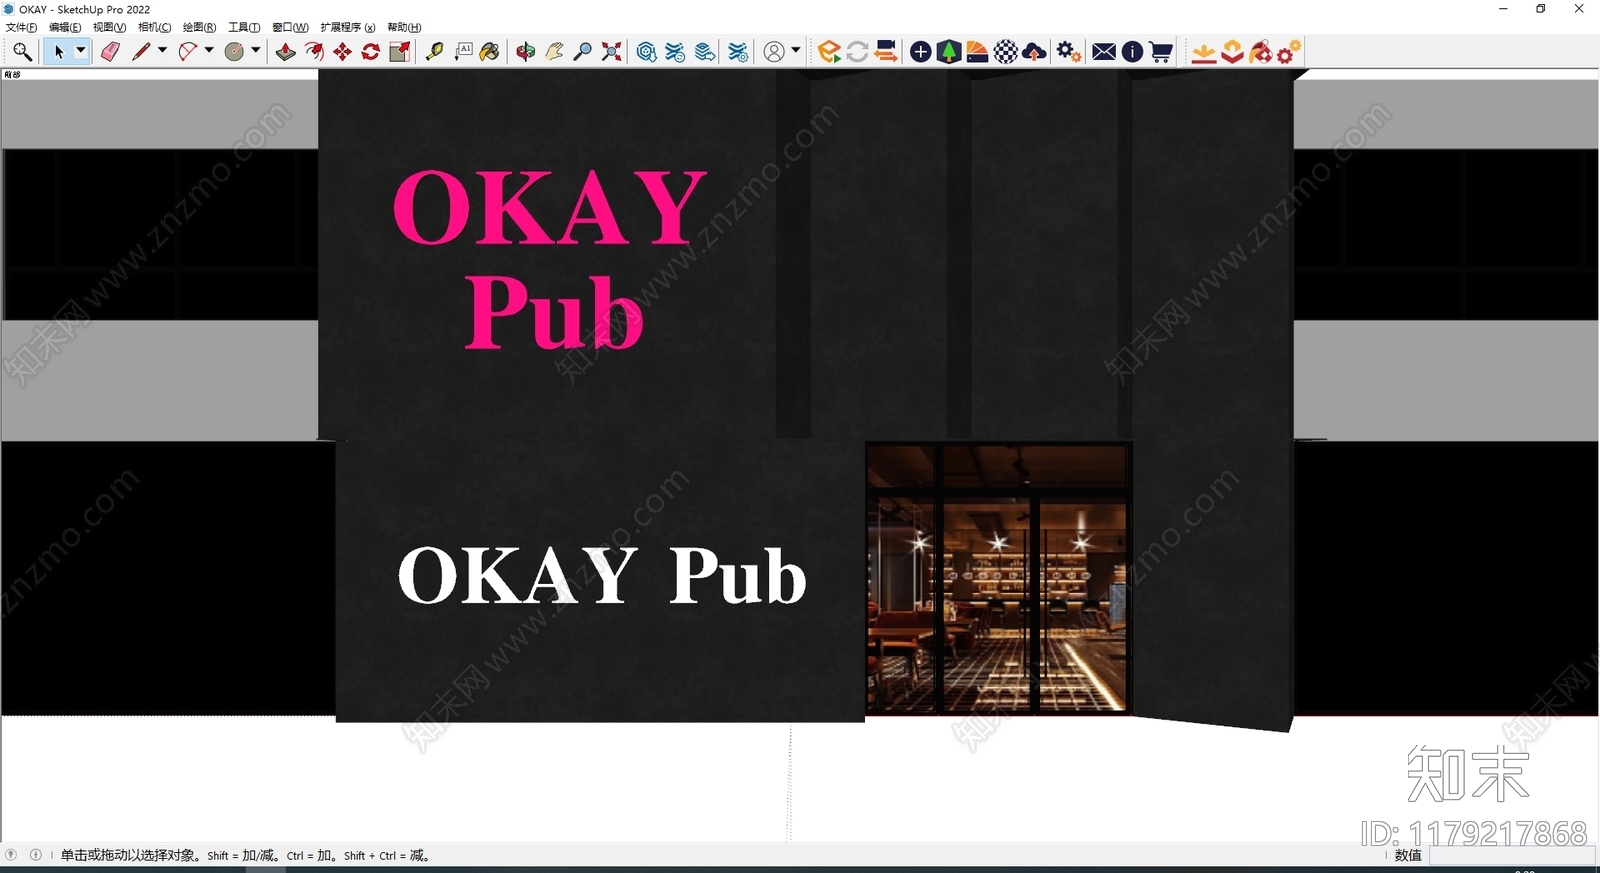Click the status bar info circle icon

36,855
